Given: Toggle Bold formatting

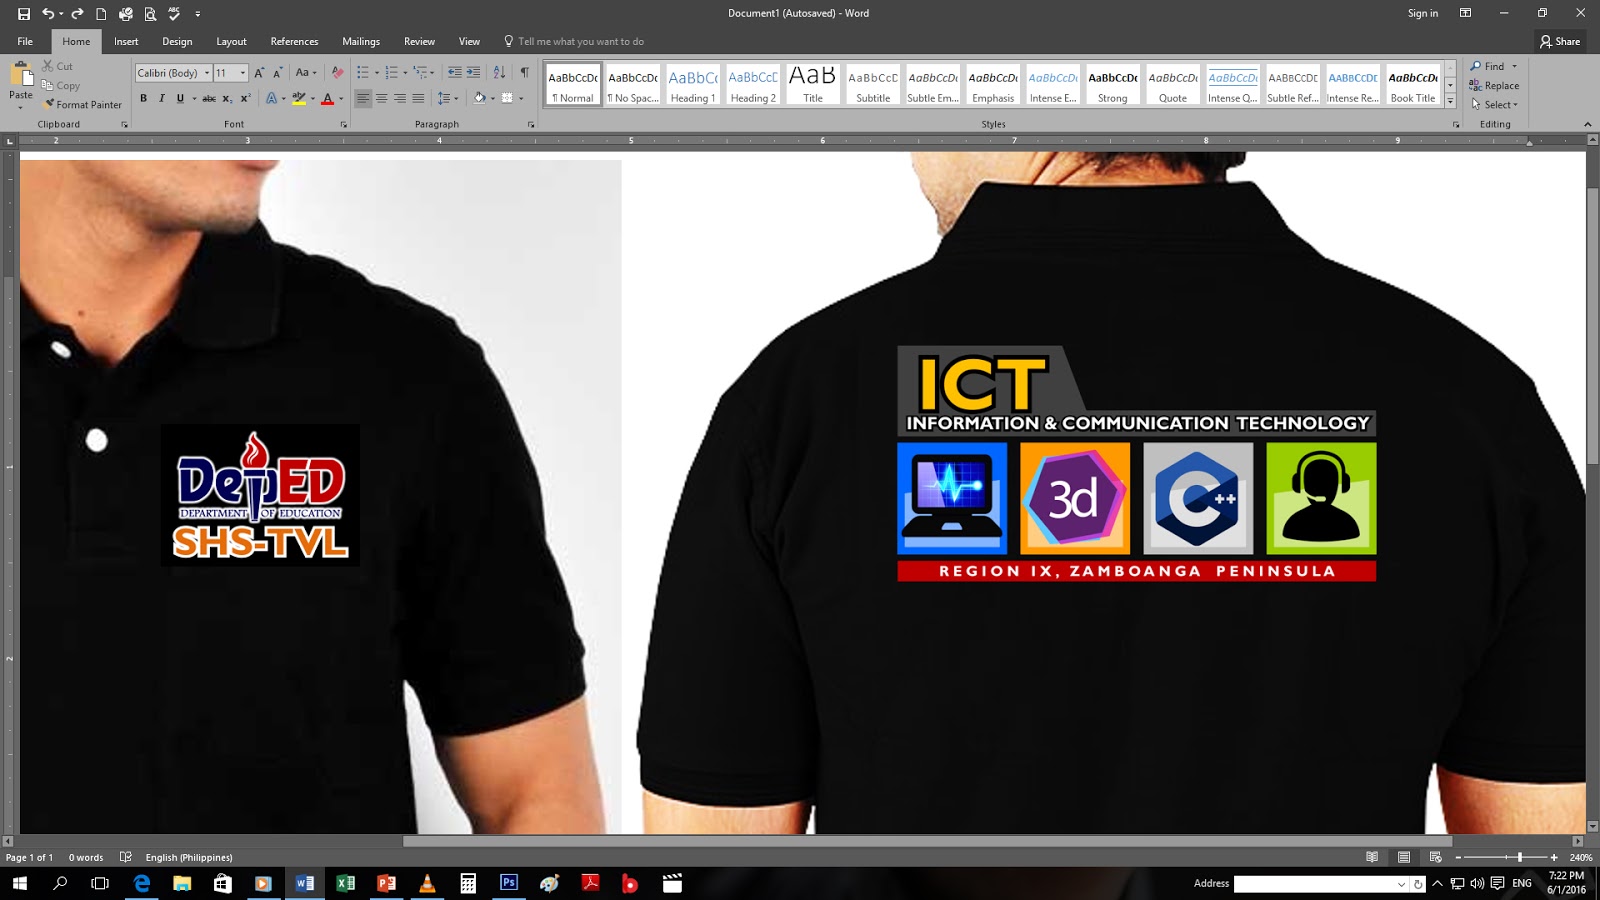Looking at the screenshot, I should 144,98.
